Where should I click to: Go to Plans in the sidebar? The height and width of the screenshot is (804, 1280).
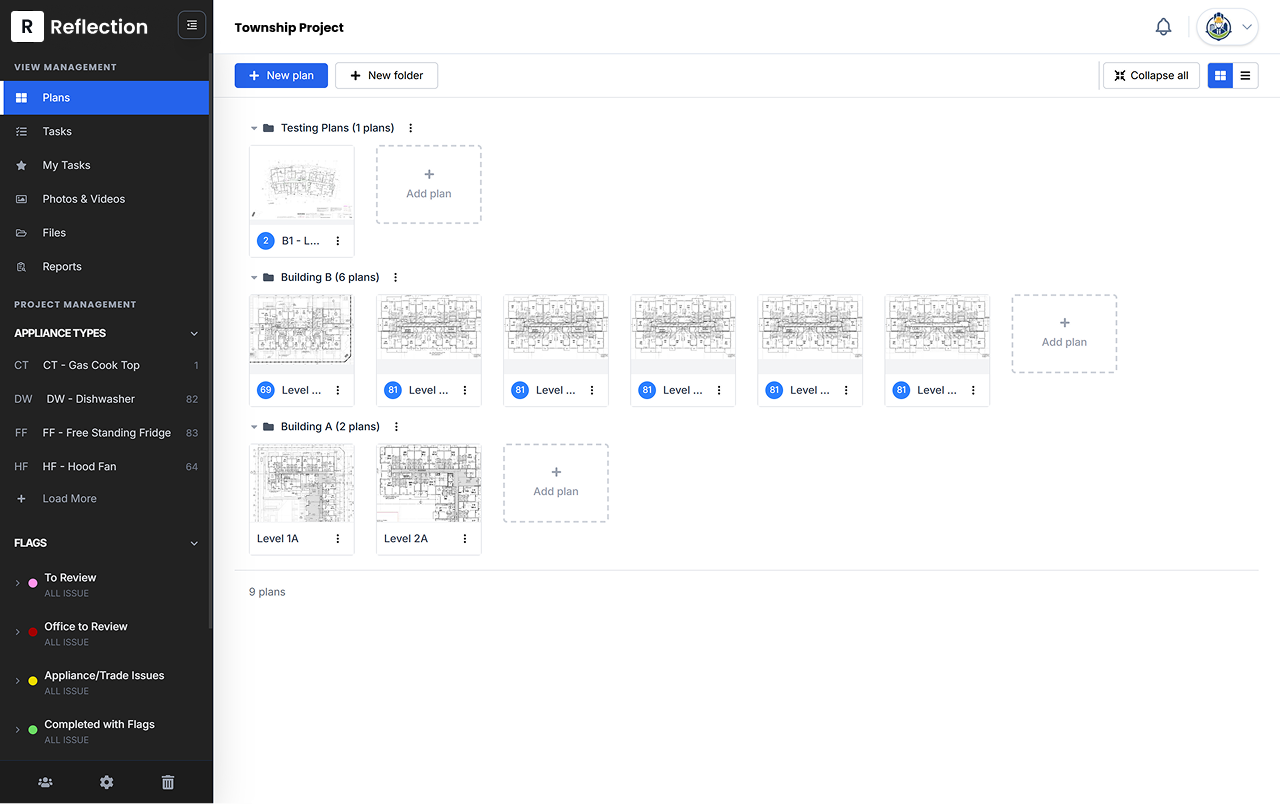pyautogui.click(x=106, y=98)
